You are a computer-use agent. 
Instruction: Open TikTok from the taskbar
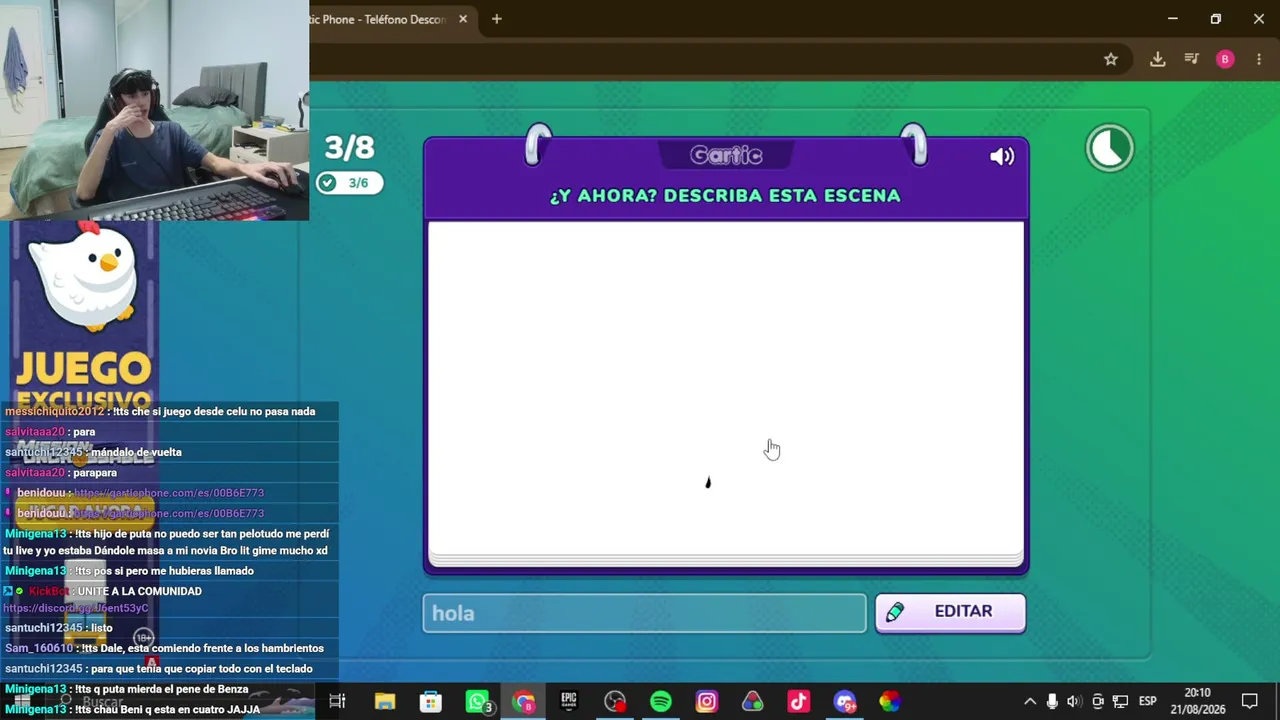pyautogui.click(x=799, y=701)
